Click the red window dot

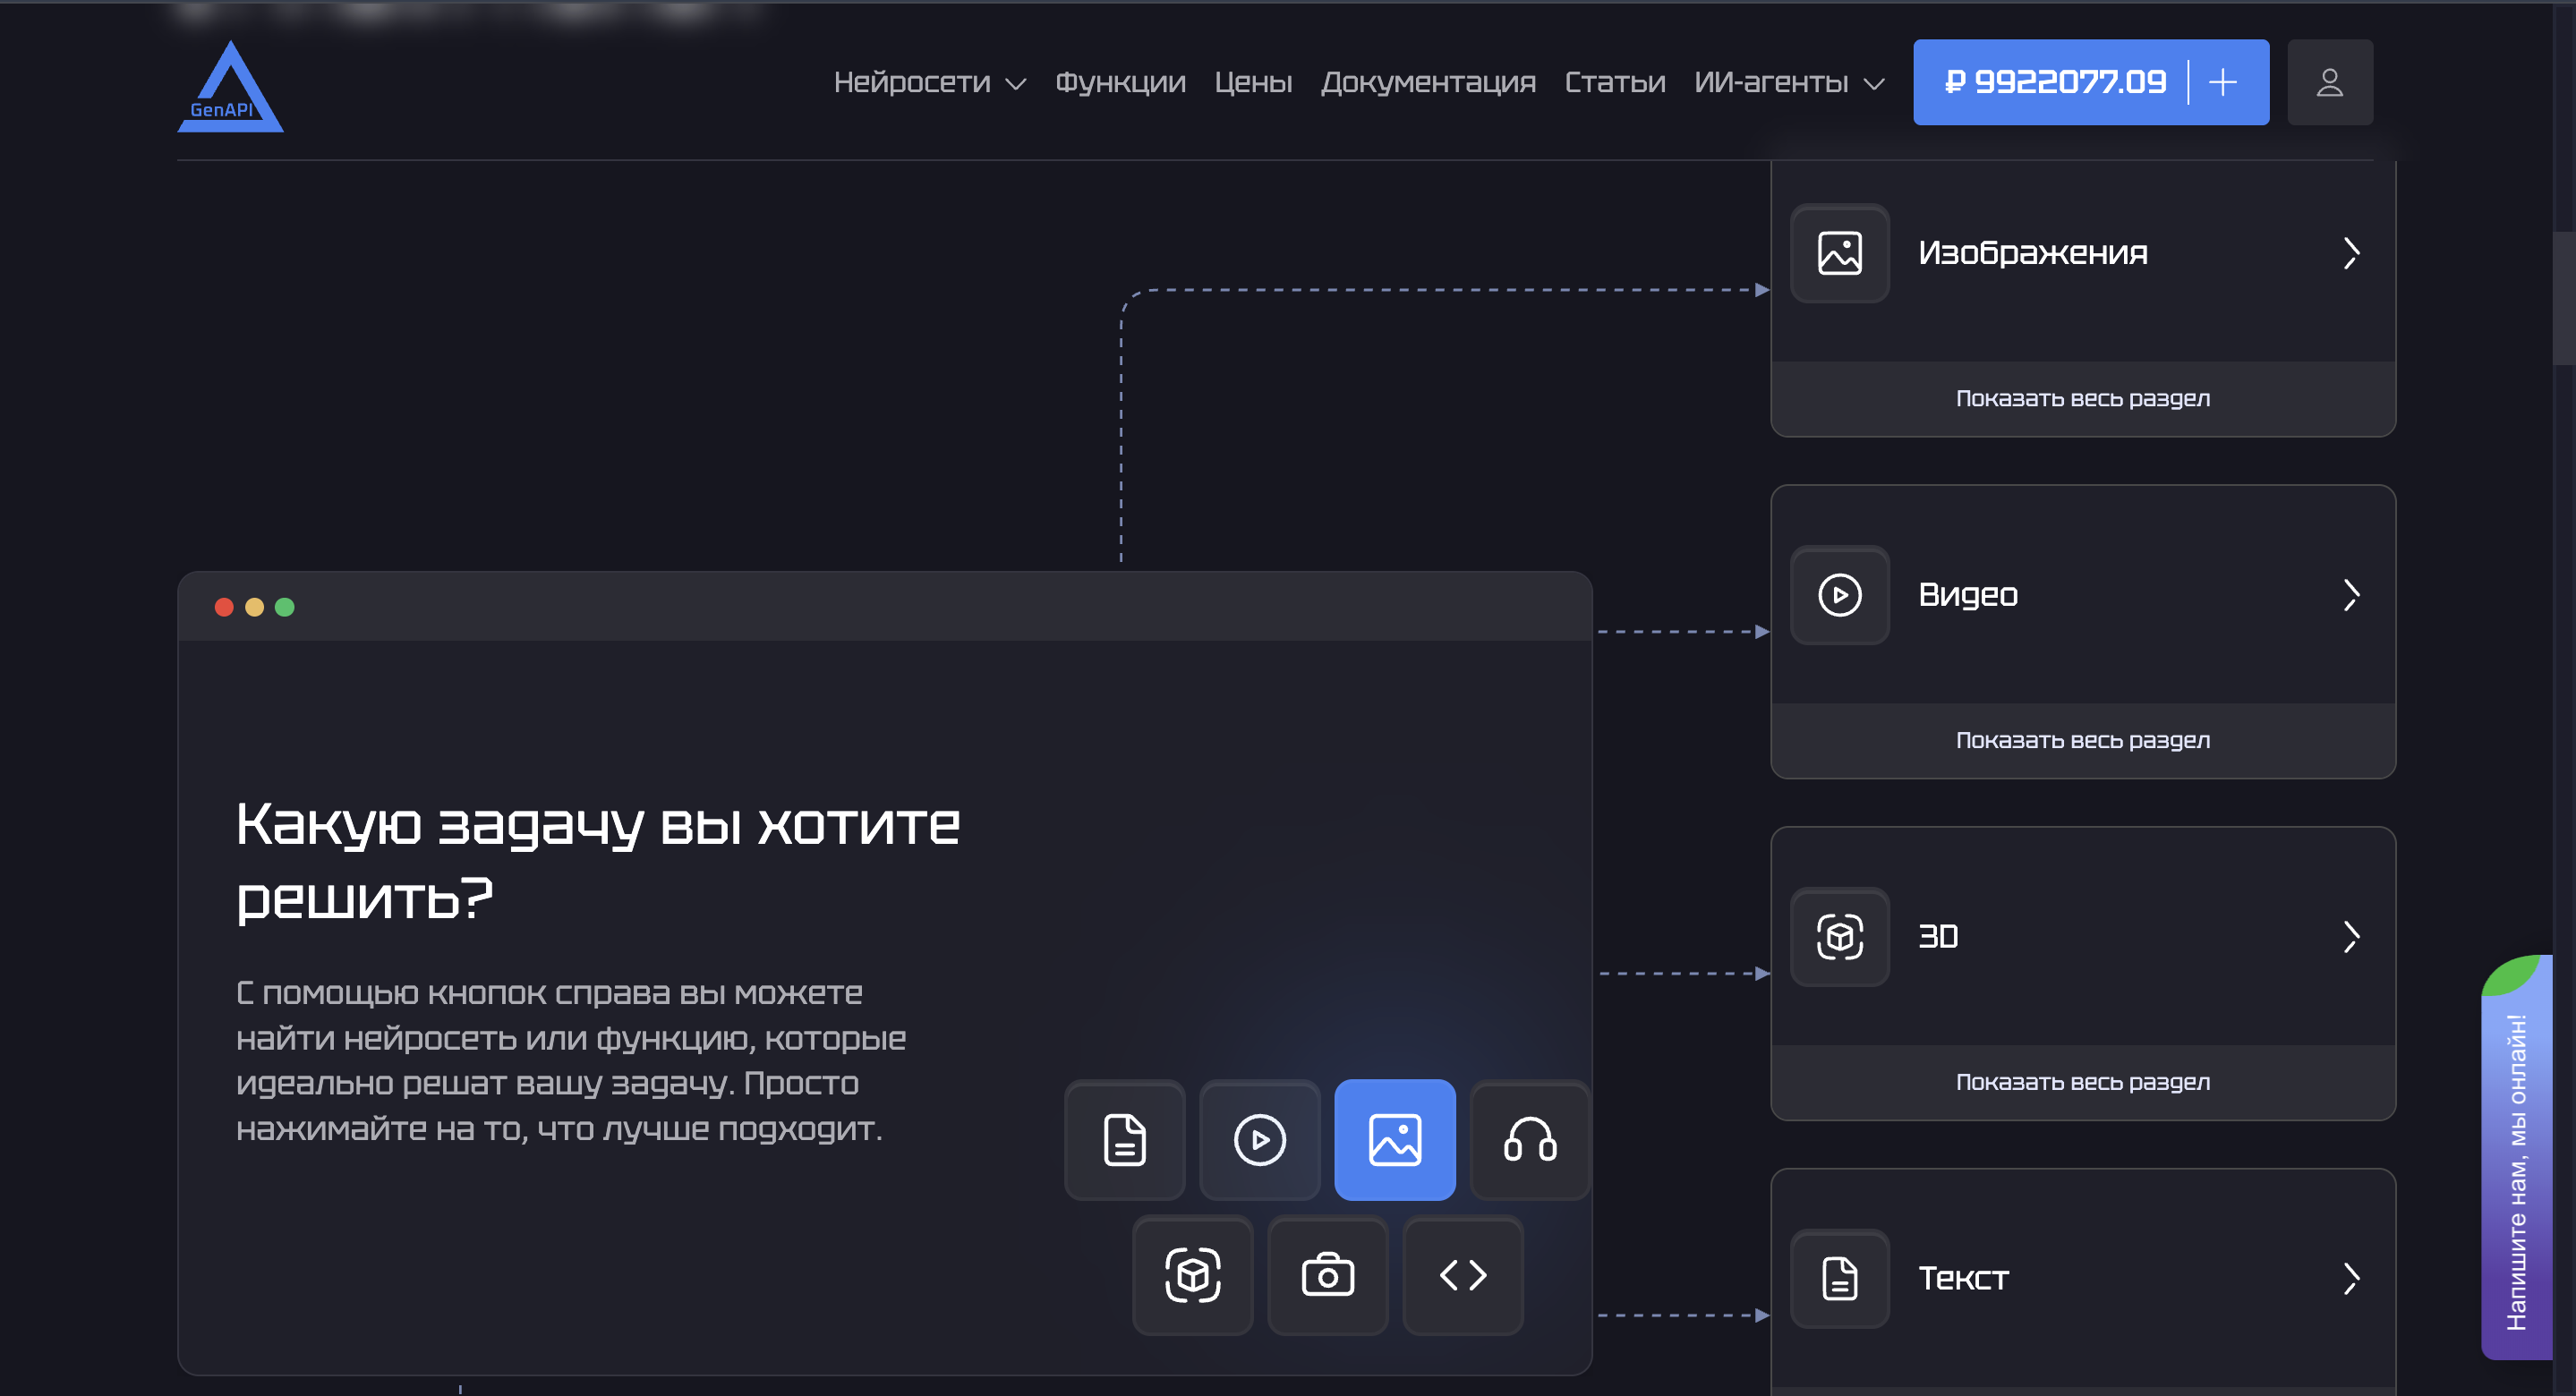[x=224, y=607]
